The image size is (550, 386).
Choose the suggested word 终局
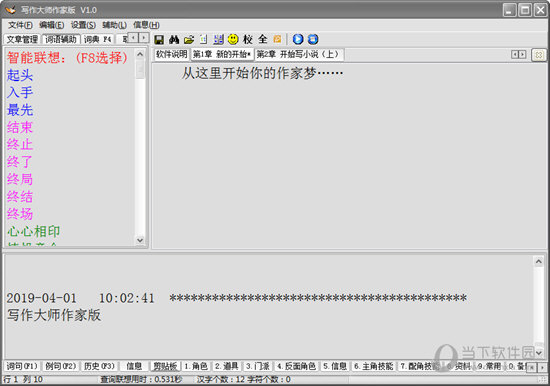(20, 179)
